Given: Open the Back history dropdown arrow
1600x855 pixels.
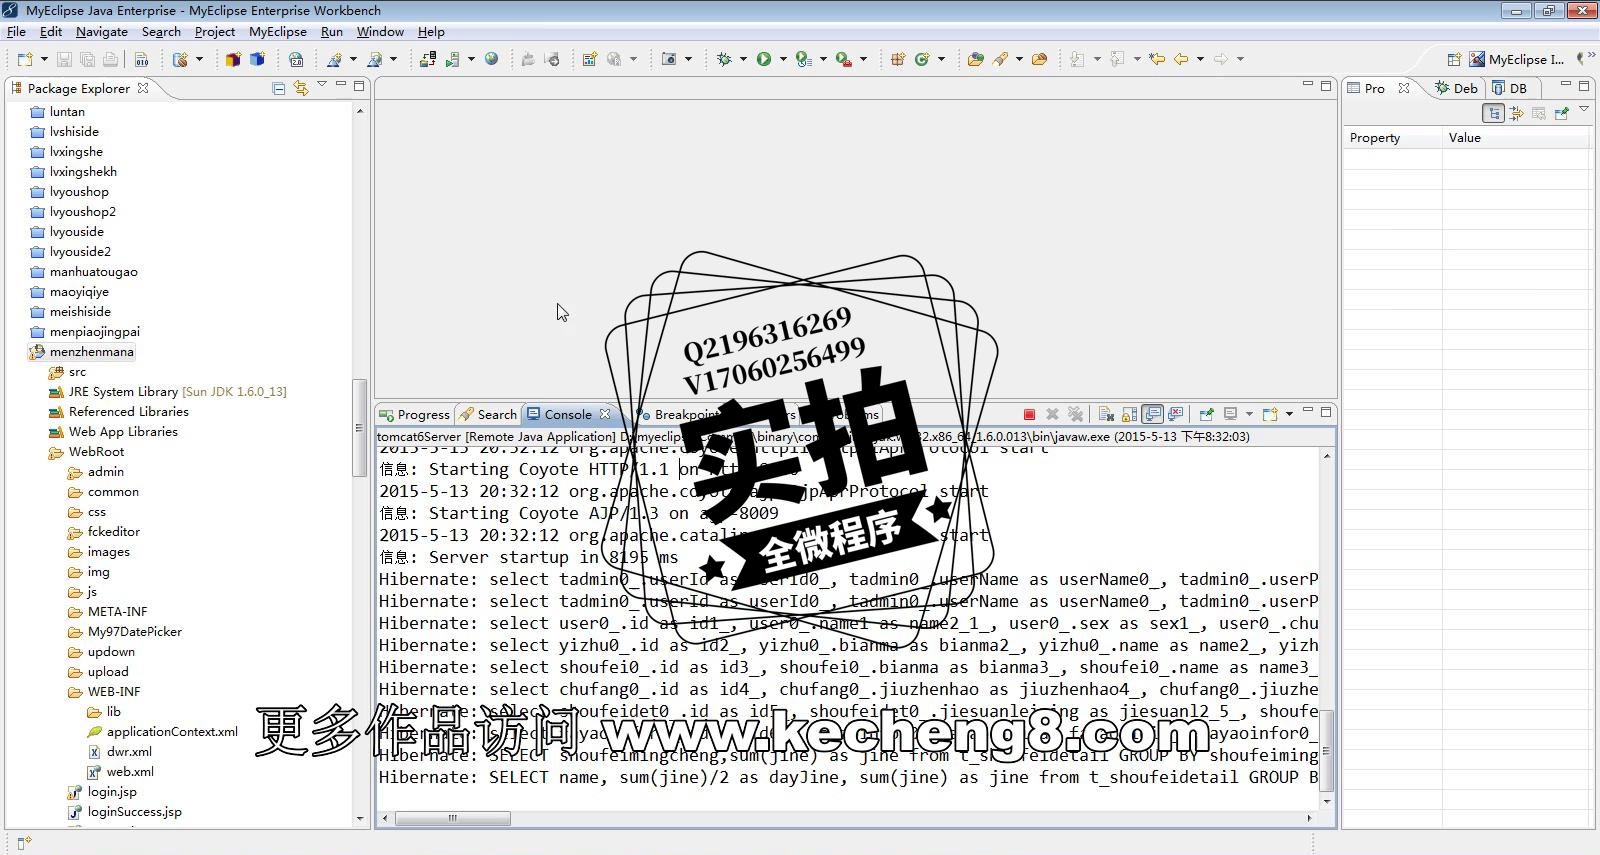Looking at the screenshot, I should (x=1200, y=59).
